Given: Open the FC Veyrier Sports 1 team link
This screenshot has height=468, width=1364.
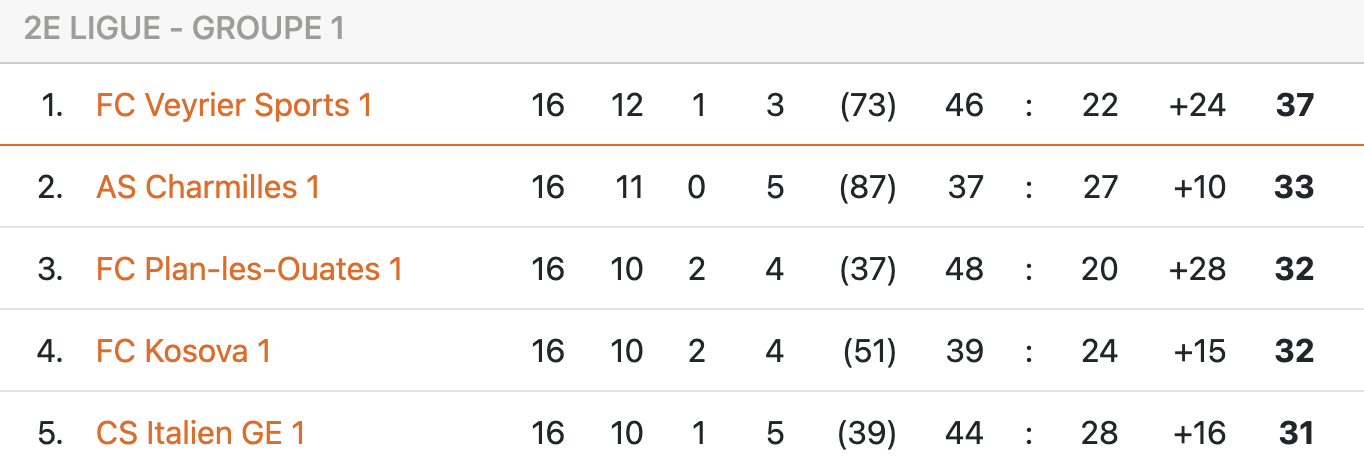Looking at the screenshot, I should tap(234, 105).
